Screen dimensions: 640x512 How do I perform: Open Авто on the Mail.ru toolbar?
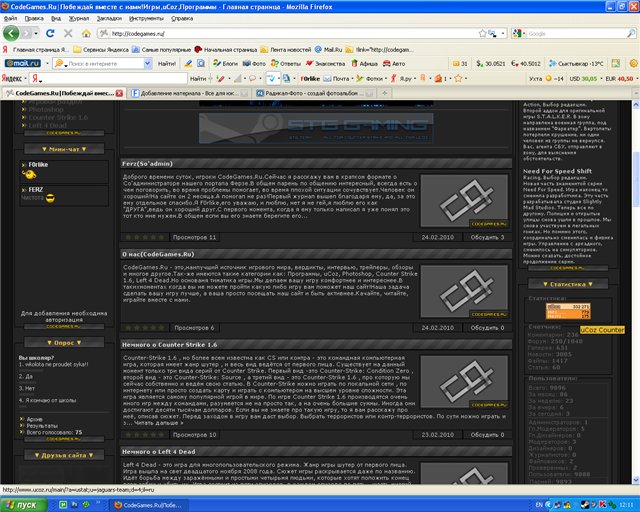click(394, 64)
